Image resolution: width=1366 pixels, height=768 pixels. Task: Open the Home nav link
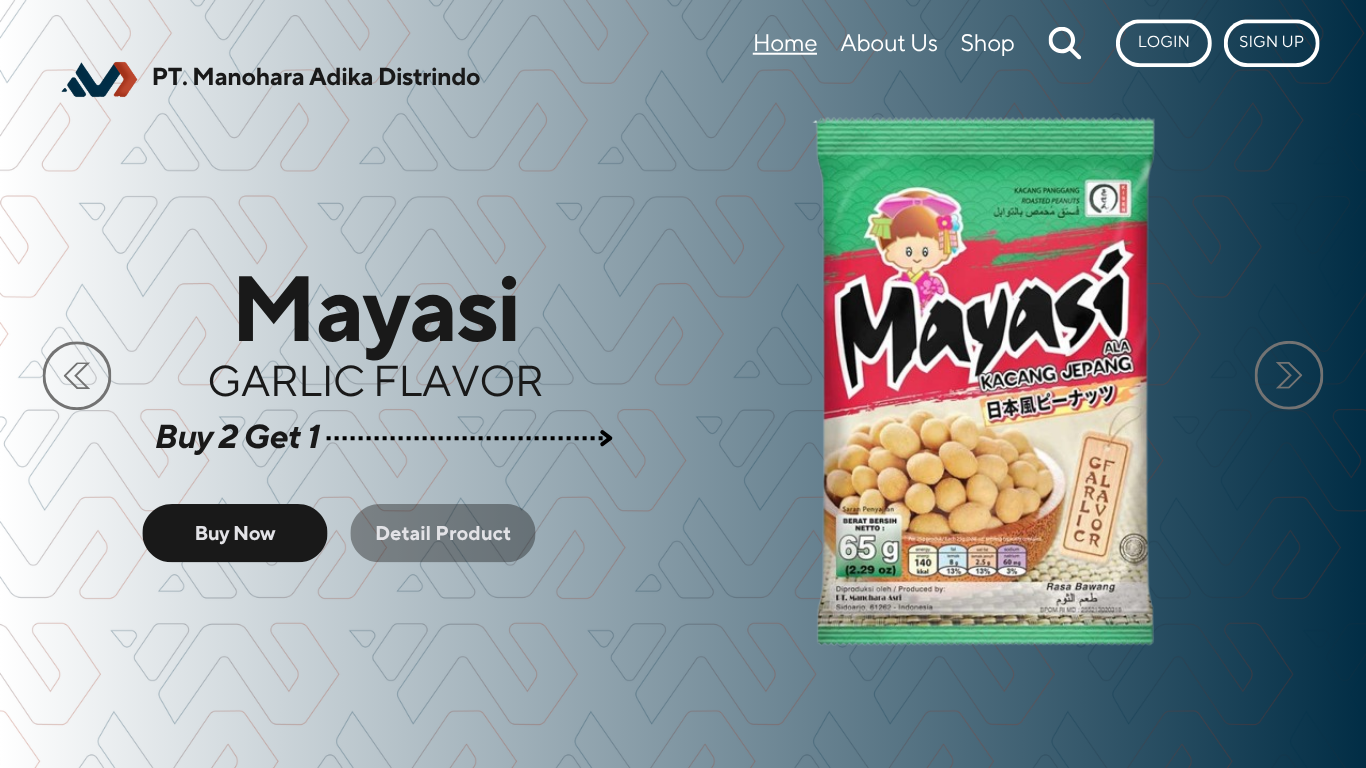pyautogui.click(x=785, y=43)
